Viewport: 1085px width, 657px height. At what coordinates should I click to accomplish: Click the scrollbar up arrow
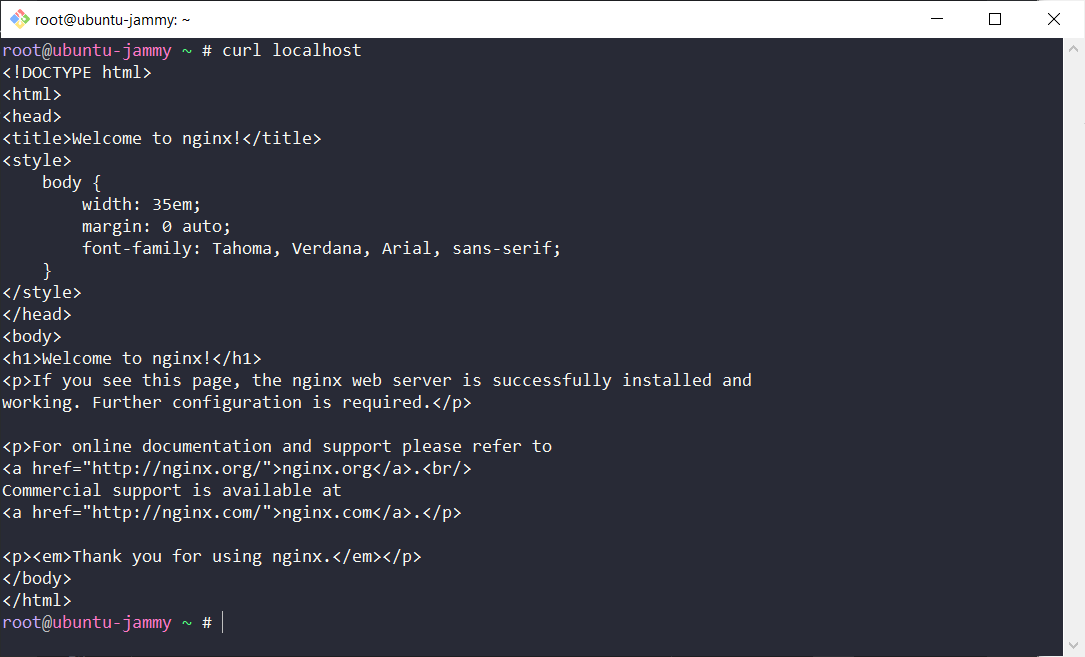click(x=1074, y=47)
